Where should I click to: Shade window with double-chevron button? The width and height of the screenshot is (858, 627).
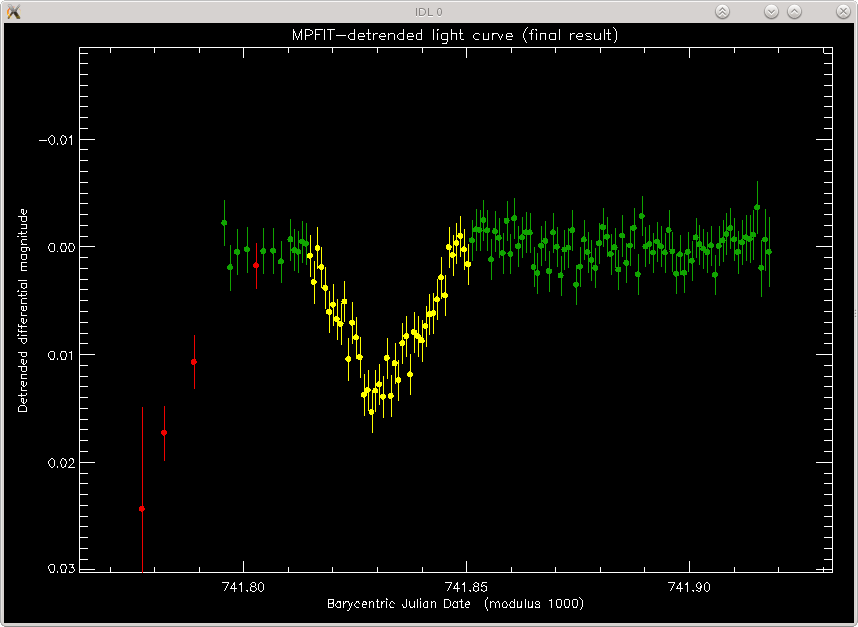pyautogui.click(x=722, y=11)
